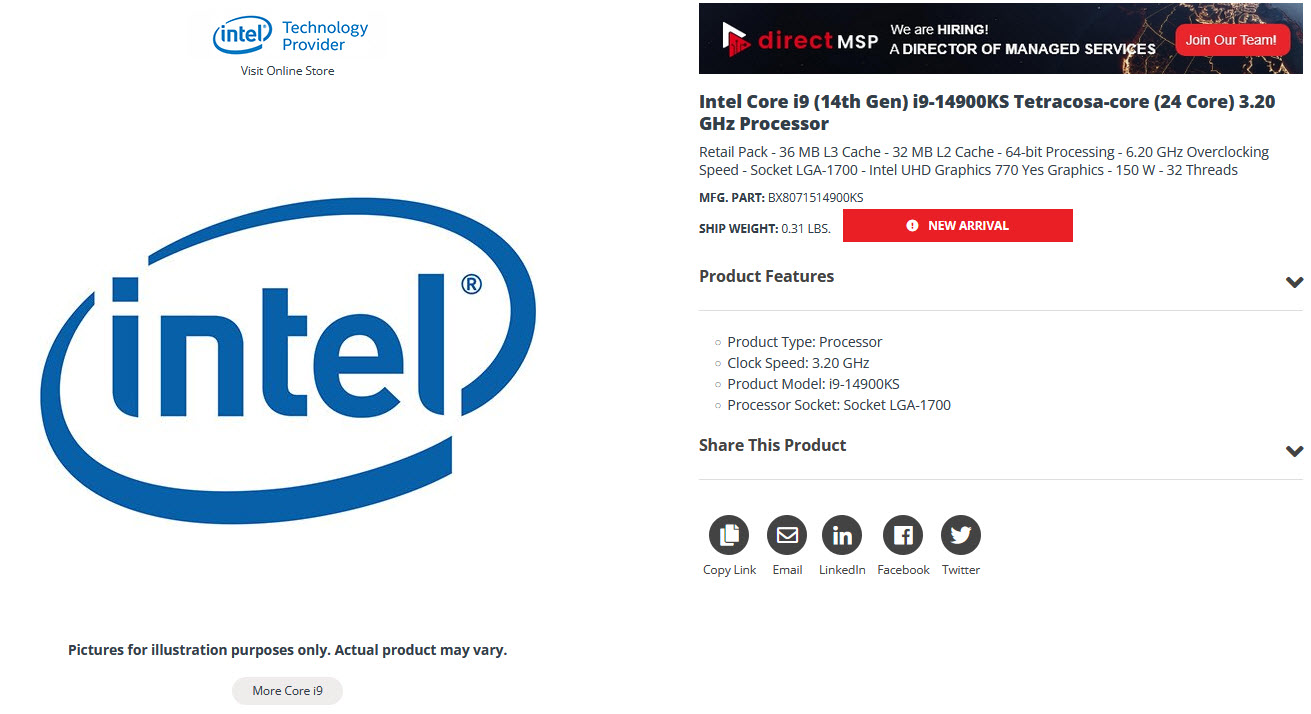Collapse the Share This Product chevron
The width and height of the screenshot is (1311, 714).
tap(1294, 451)
